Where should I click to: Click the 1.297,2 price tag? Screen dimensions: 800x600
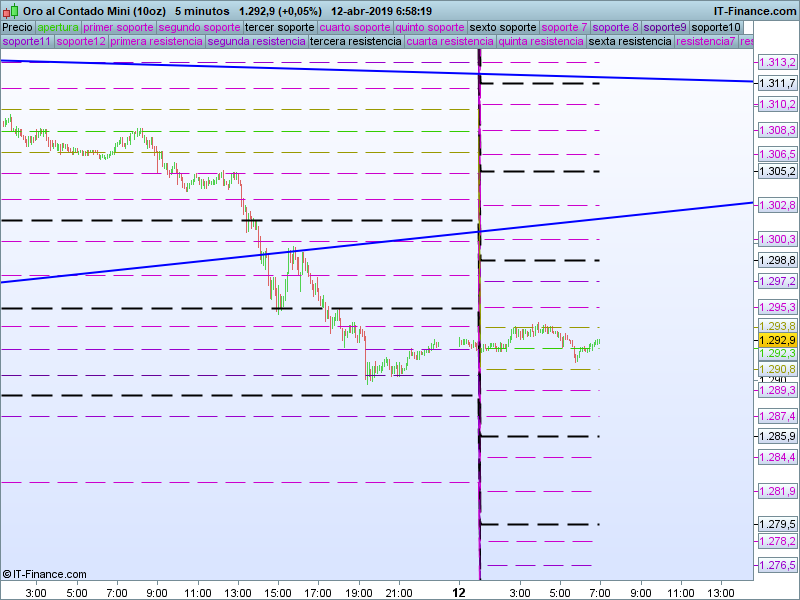[x=777, y=281]
